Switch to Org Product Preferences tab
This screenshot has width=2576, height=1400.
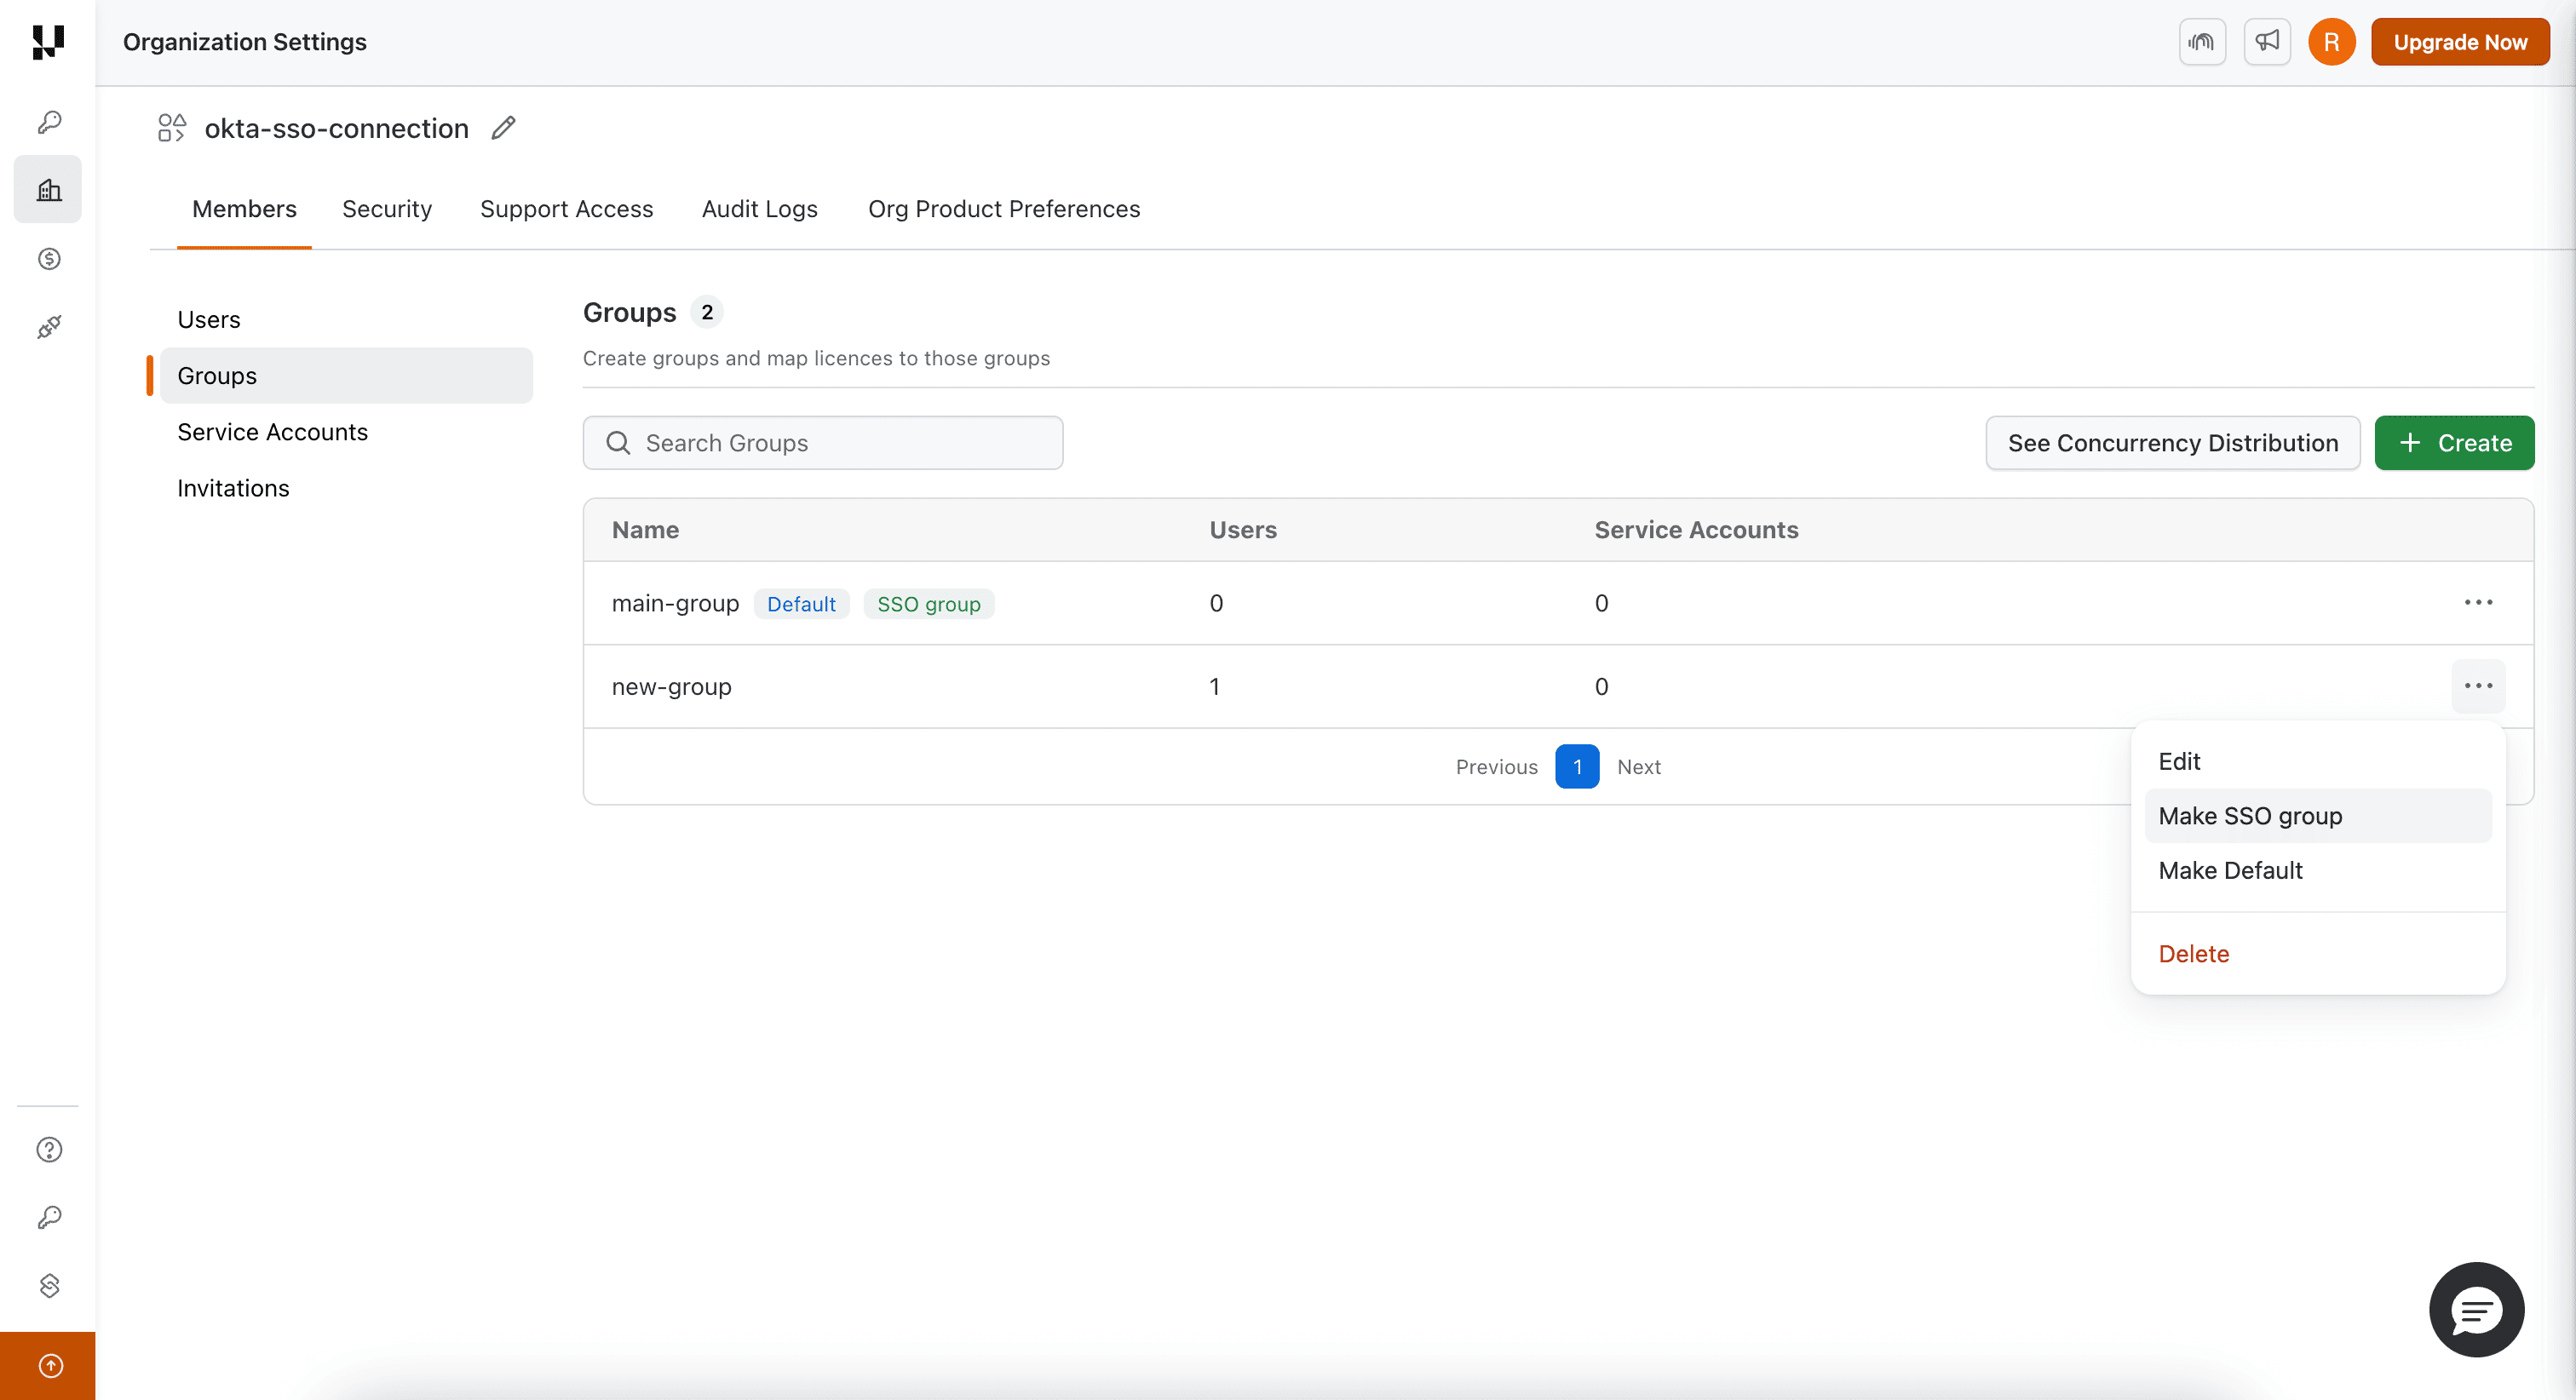point(1004,209)
